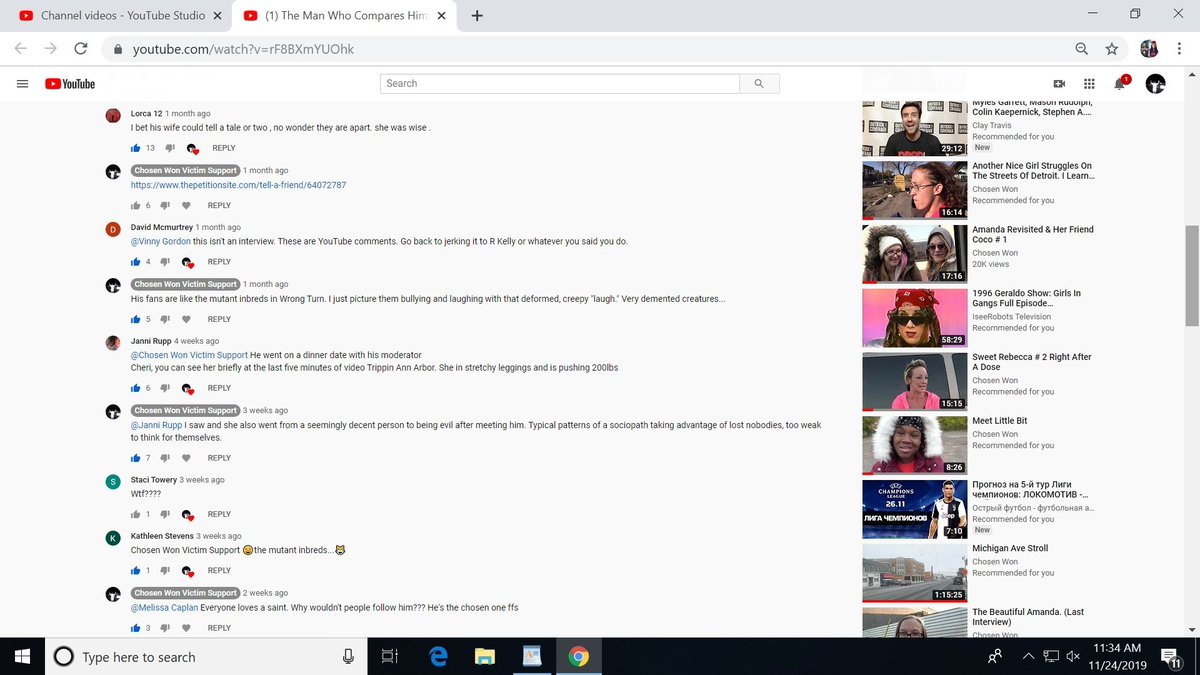This screenshot has width=1200, height=675.
Task: Open Janni Rupp's channel name
Action: (x=153, y=341)
